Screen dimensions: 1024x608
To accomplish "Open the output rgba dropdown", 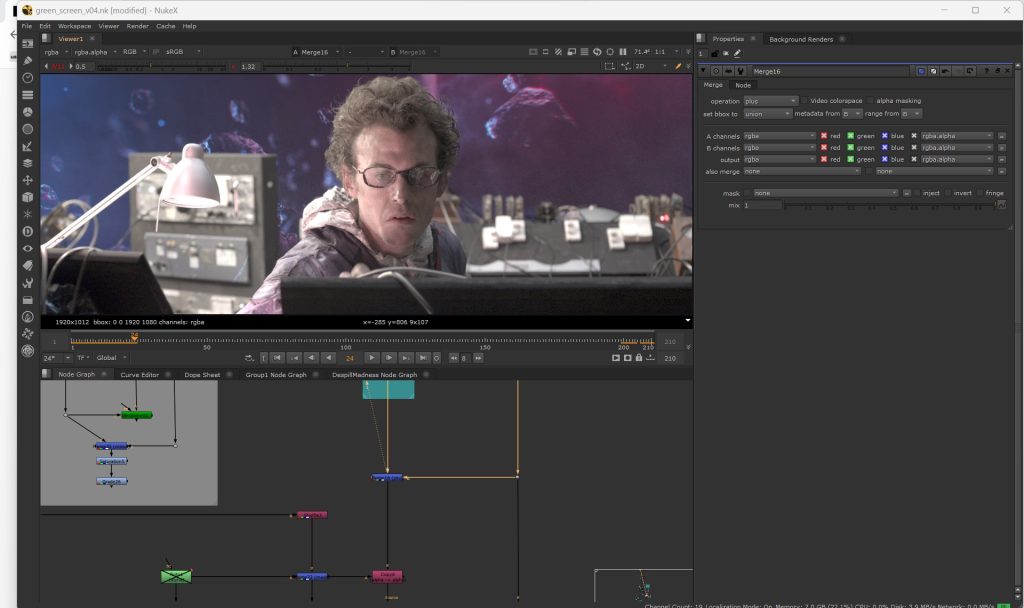I will 780,159.
